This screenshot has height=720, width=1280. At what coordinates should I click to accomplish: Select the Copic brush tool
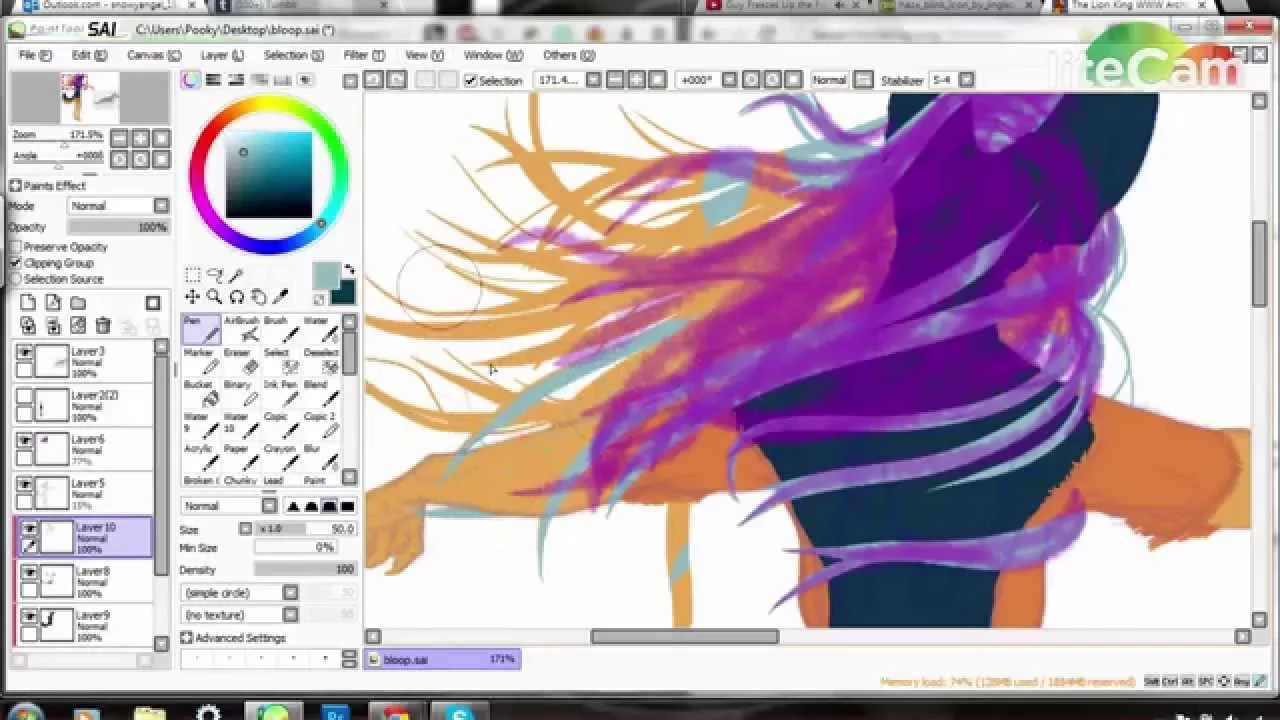[280, 426]
